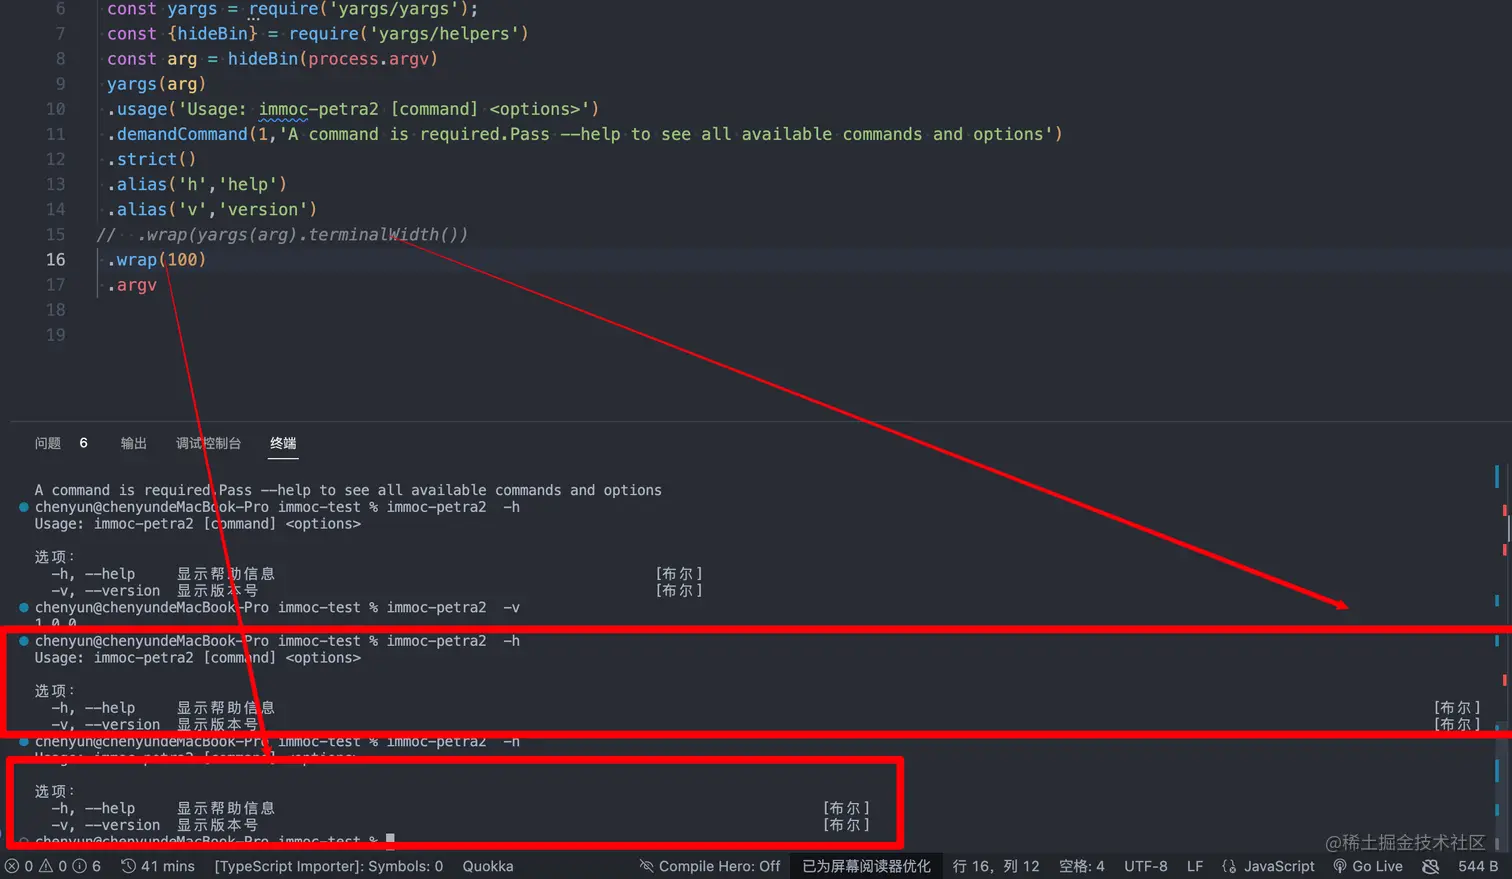Click the Quokka status bar item
The width and height of the screenshot is (1512, 879).
pos(488,866)
